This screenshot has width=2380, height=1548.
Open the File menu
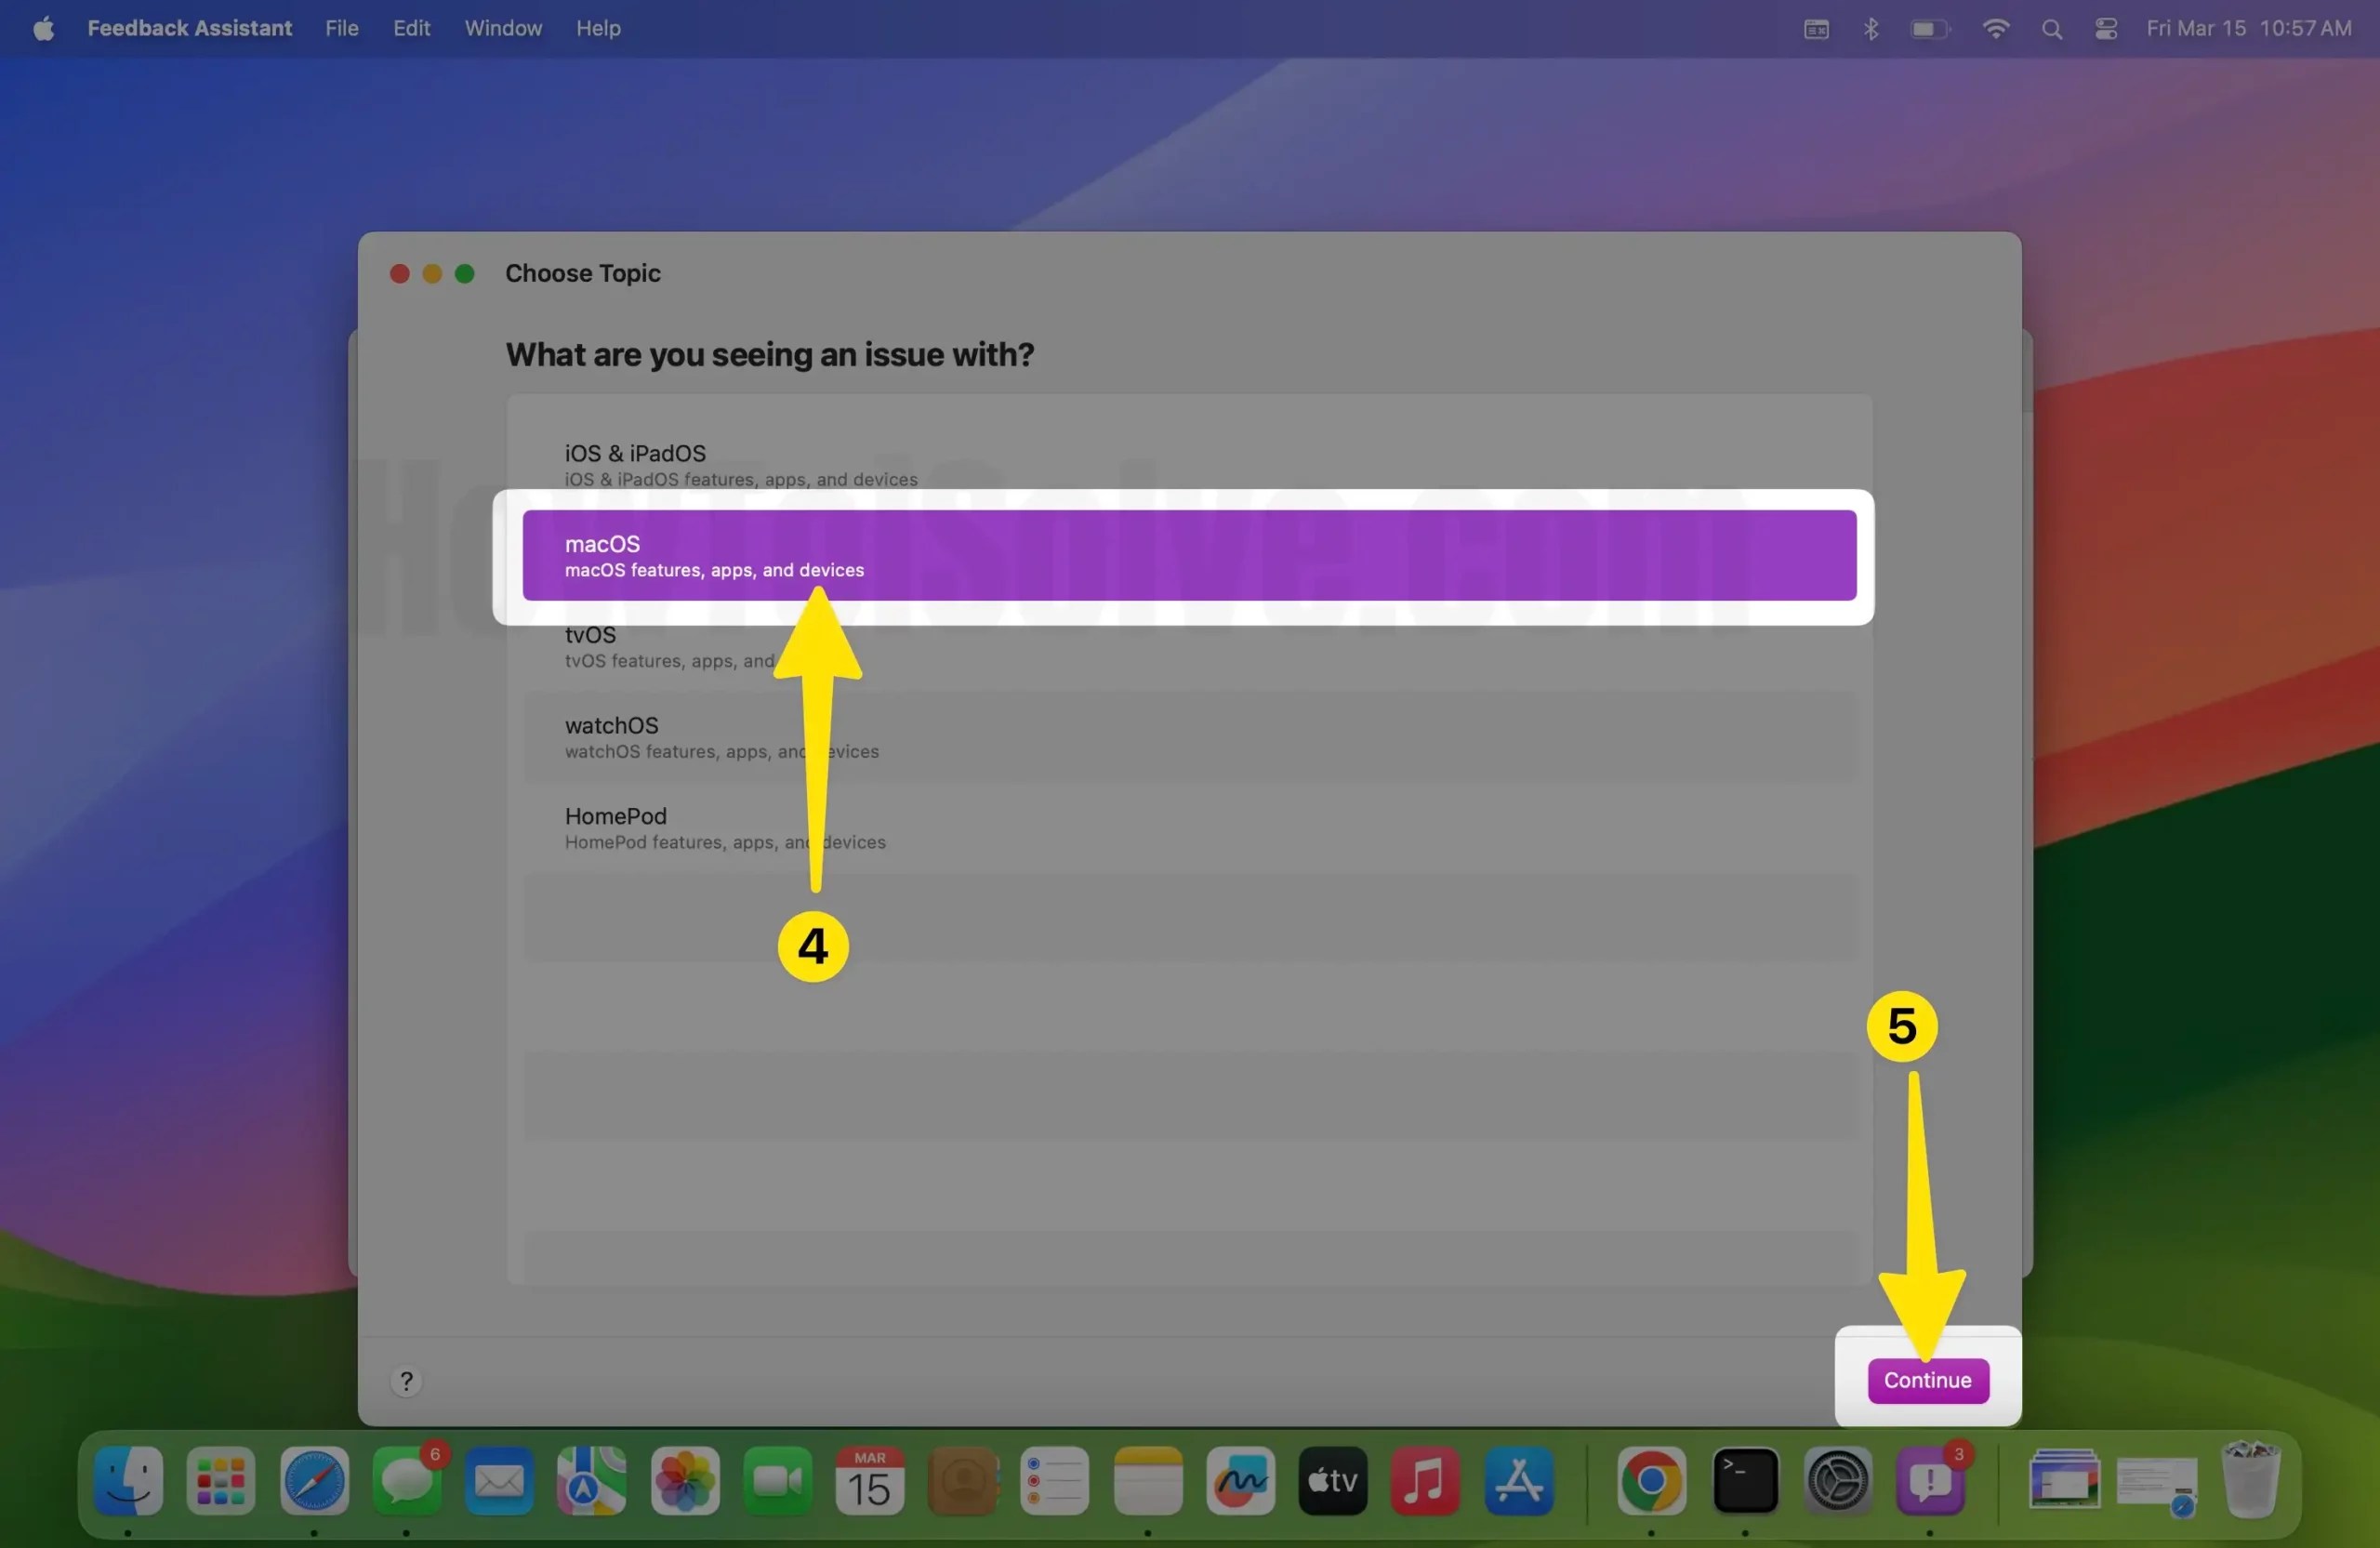click(340, 28)
